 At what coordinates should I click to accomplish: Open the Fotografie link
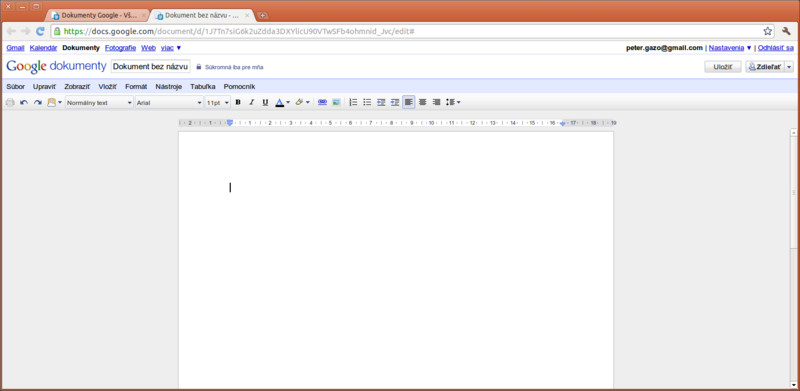tap(120, 47)
